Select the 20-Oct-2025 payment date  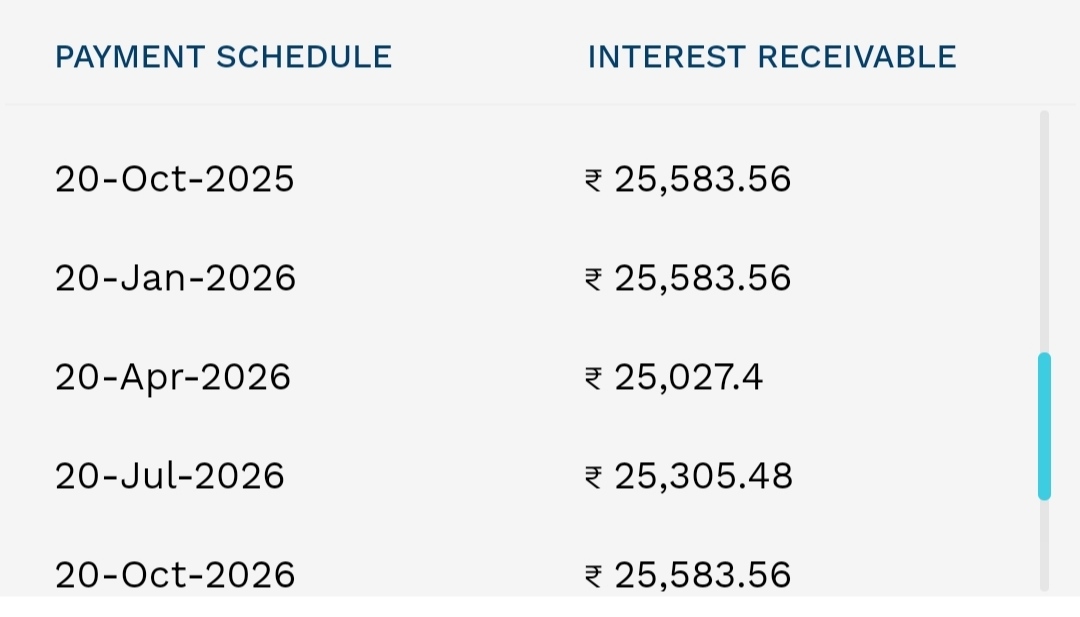[175, 179]
